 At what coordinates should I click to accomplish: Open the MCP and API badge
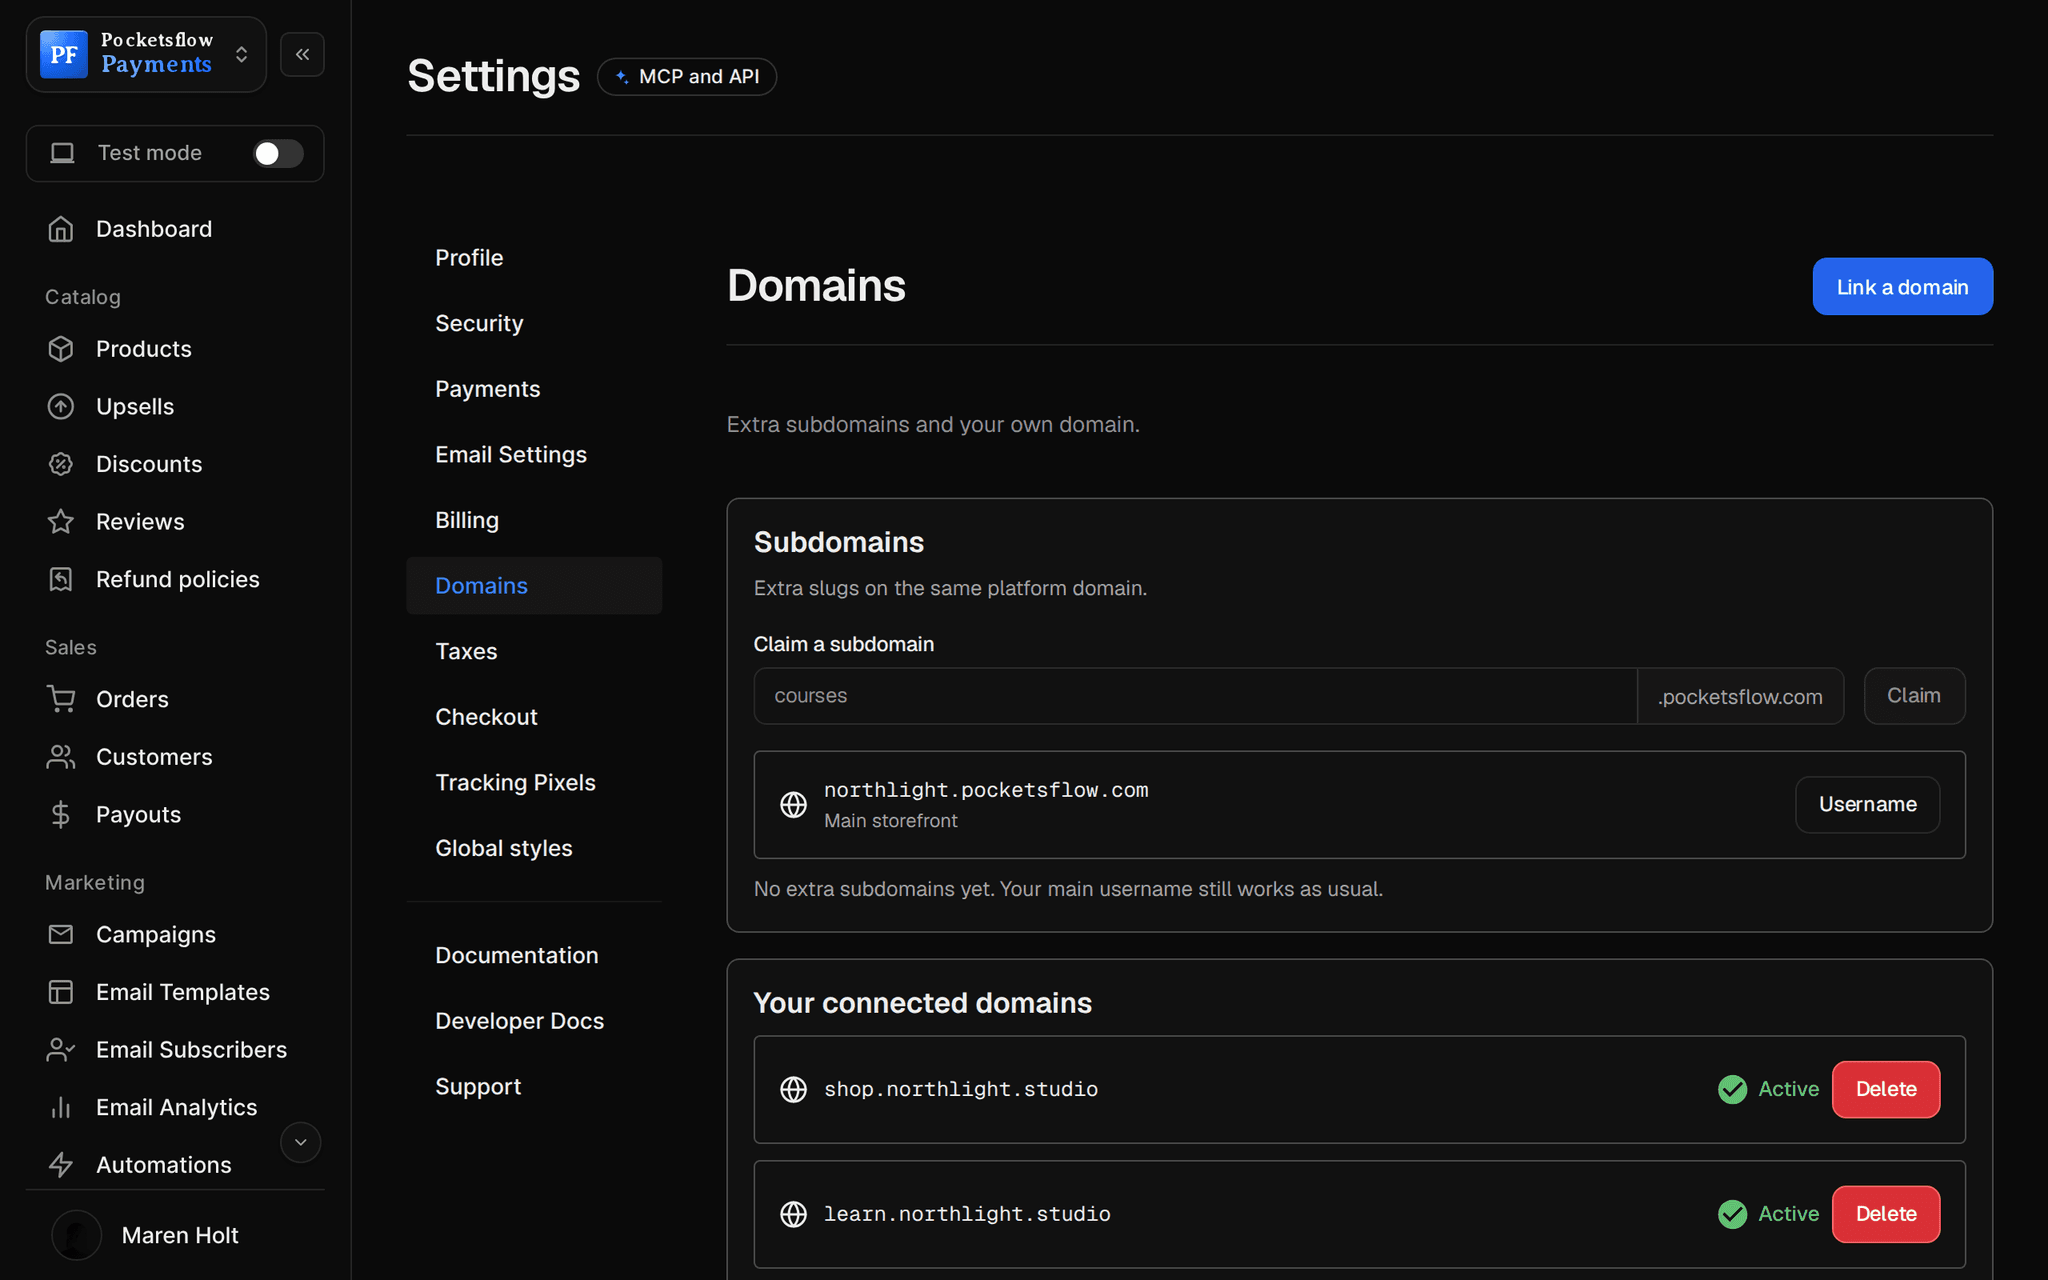tap(687, 77)
